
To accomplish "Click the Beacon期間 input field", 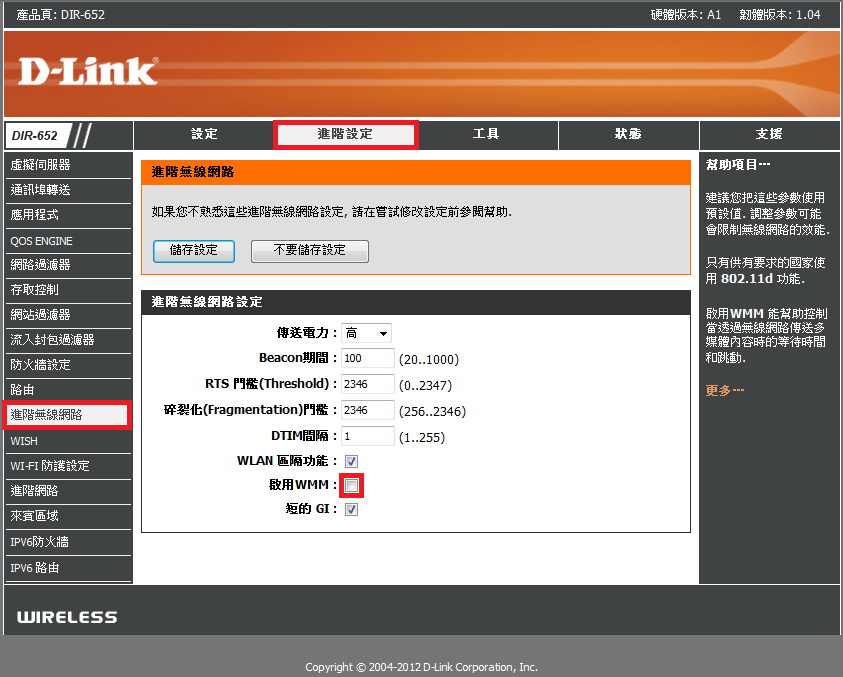I will (x=368, y=358).
